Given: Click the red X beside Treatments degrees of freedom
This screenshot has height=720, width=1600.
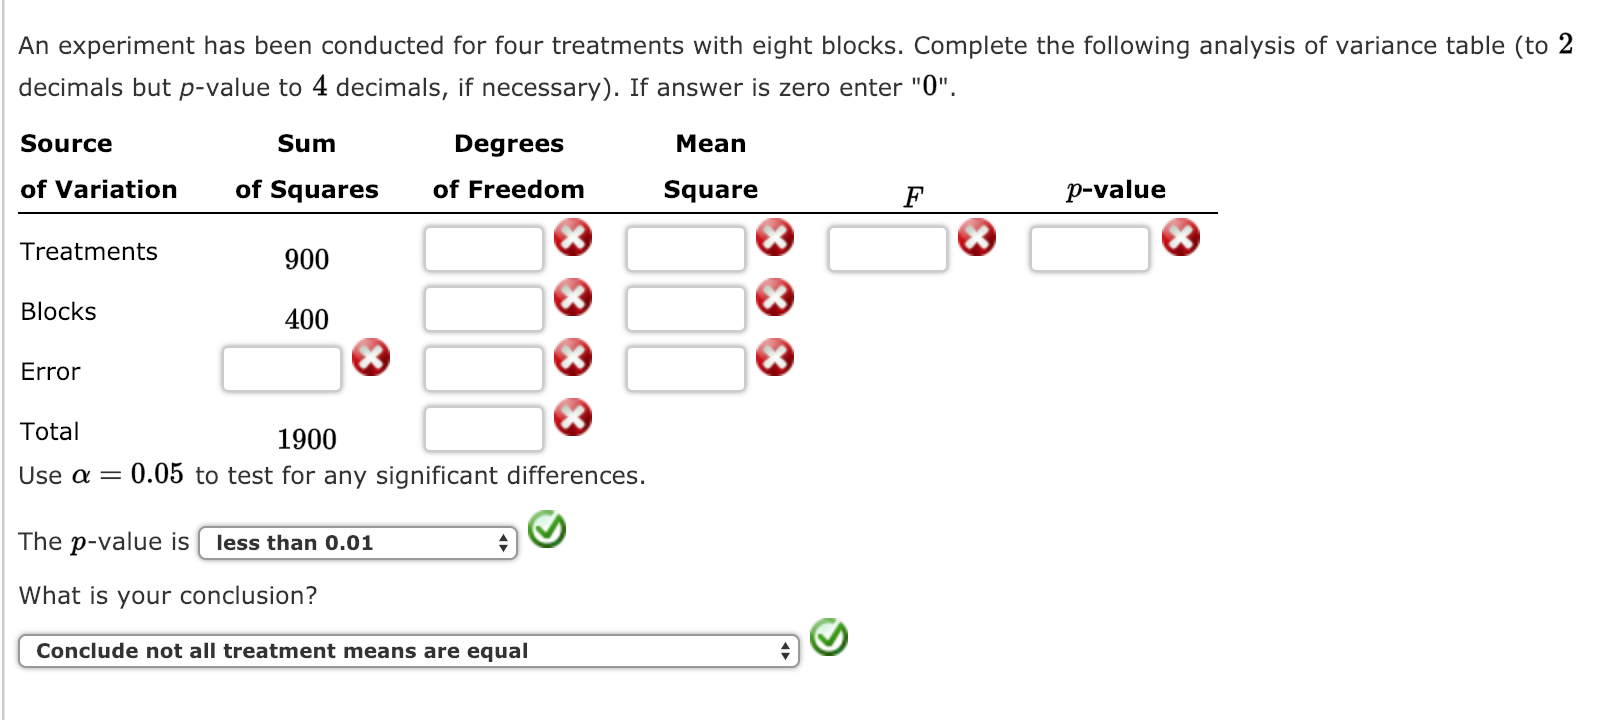Looking at the screenshot, I should pyautogui.click(x=571, y=237).
